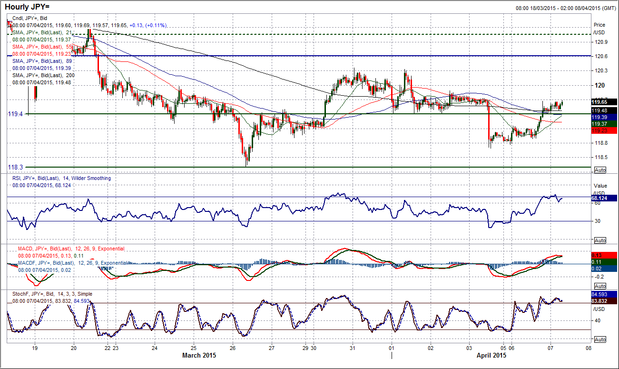Click the Auto button in RSI panel
619x369 pixels.
[x=600, y=240]
